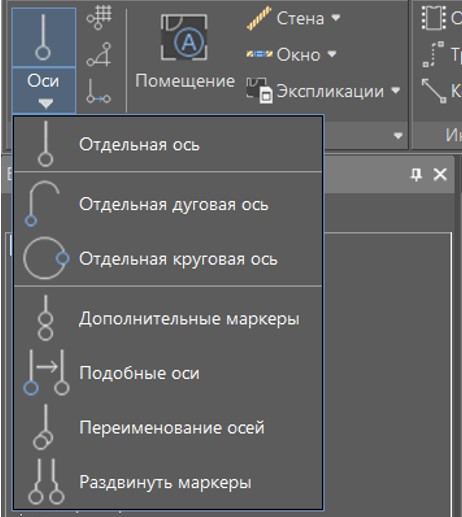Choose Дополнительные маркеры option

(168, 318)
